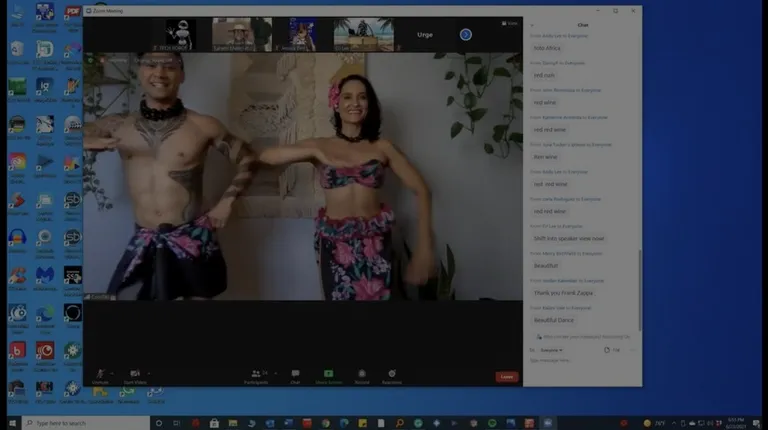The height and width of the screenshot is (430, 768).
Task: Click the green Share Screen icon
Action: click(328, 374)
